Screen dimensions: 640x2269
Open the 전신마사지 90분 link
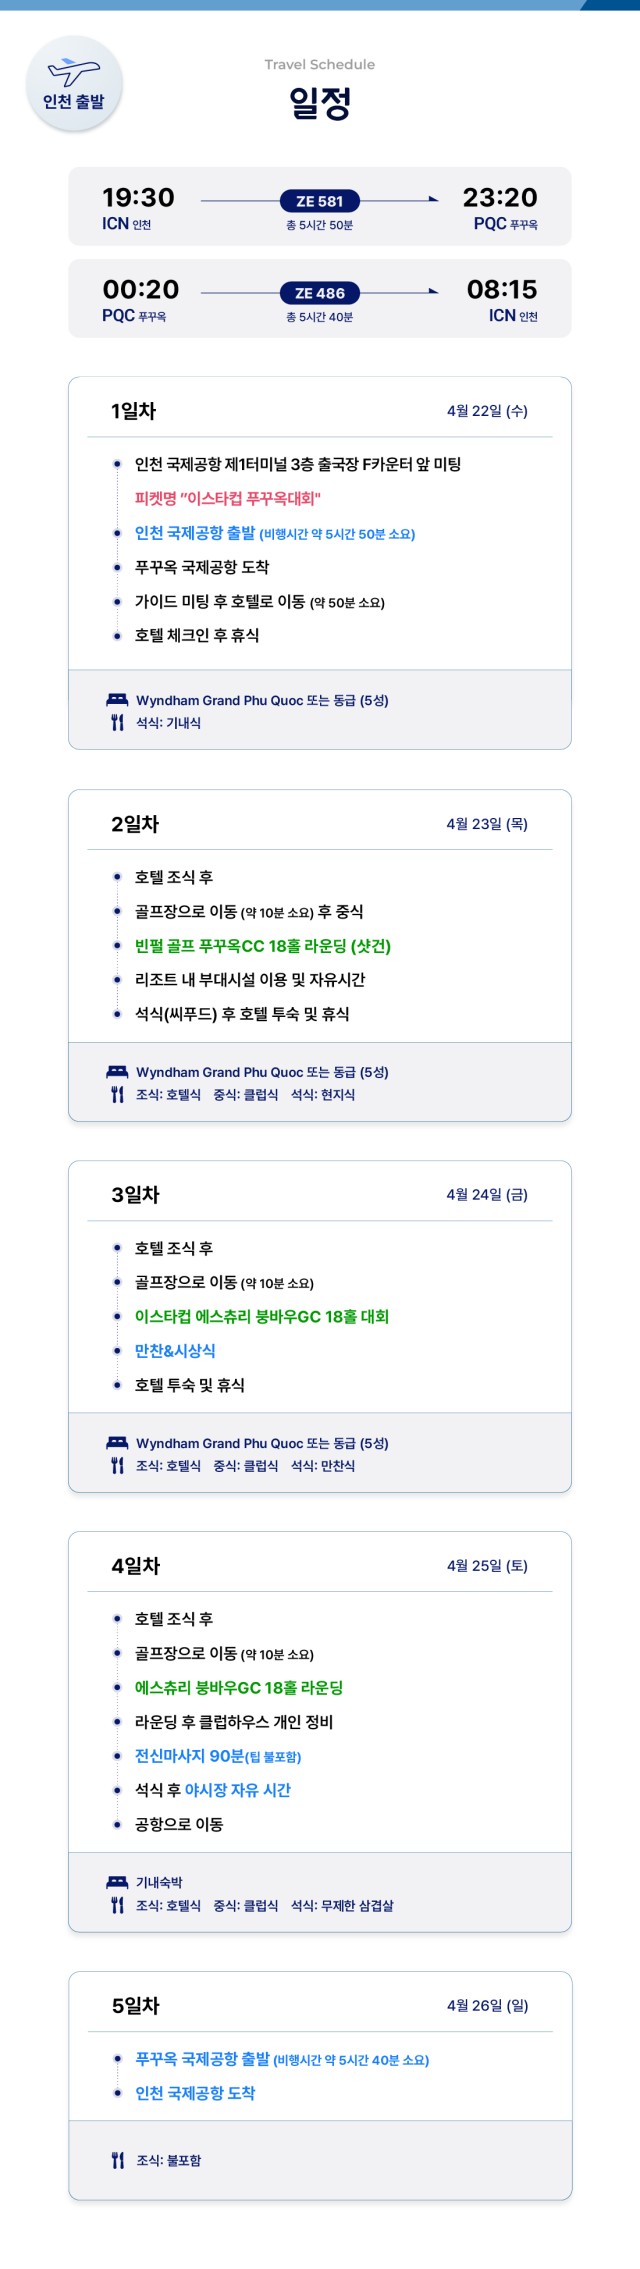tap(190, 1756)
